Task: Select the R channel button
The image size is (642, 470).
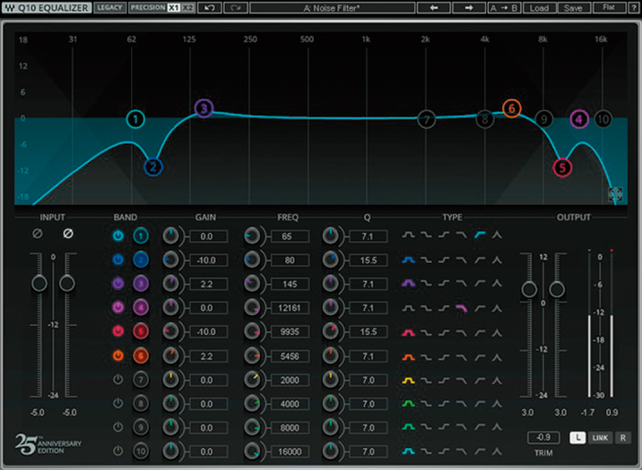Action: 622,438
